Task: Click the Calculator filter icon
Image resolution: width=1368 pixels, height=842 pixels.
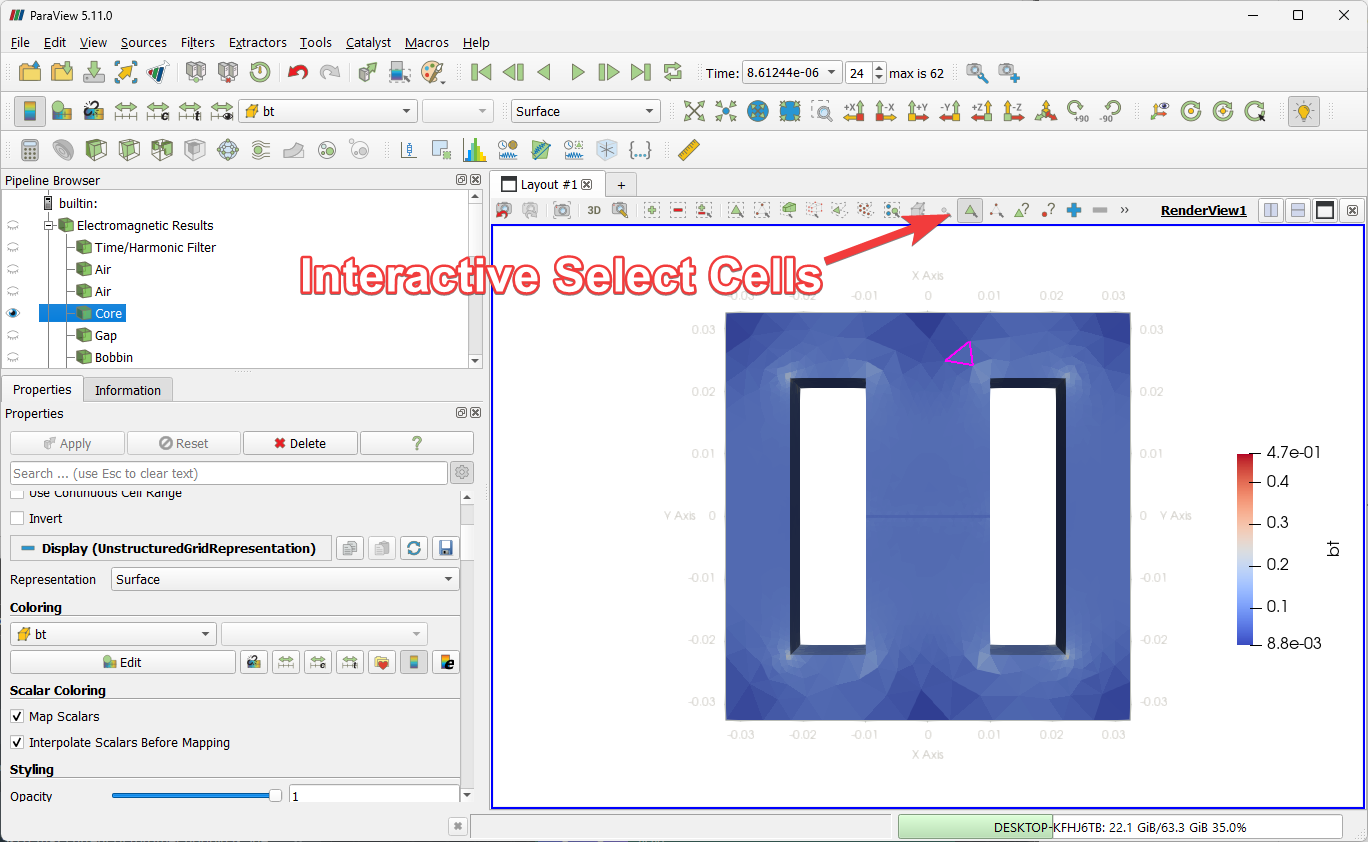Action: point(30,150)
